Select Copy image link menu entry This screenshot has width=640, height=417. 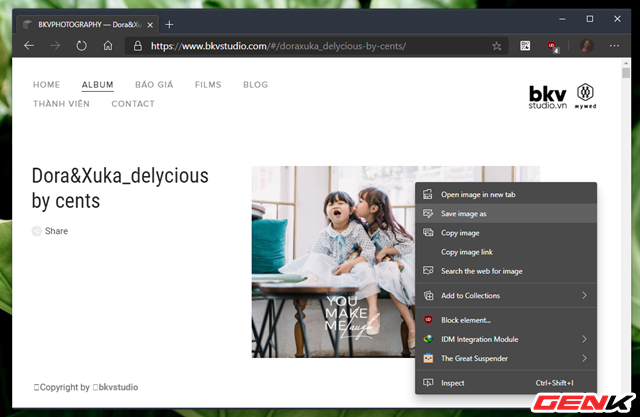(474, 252)
